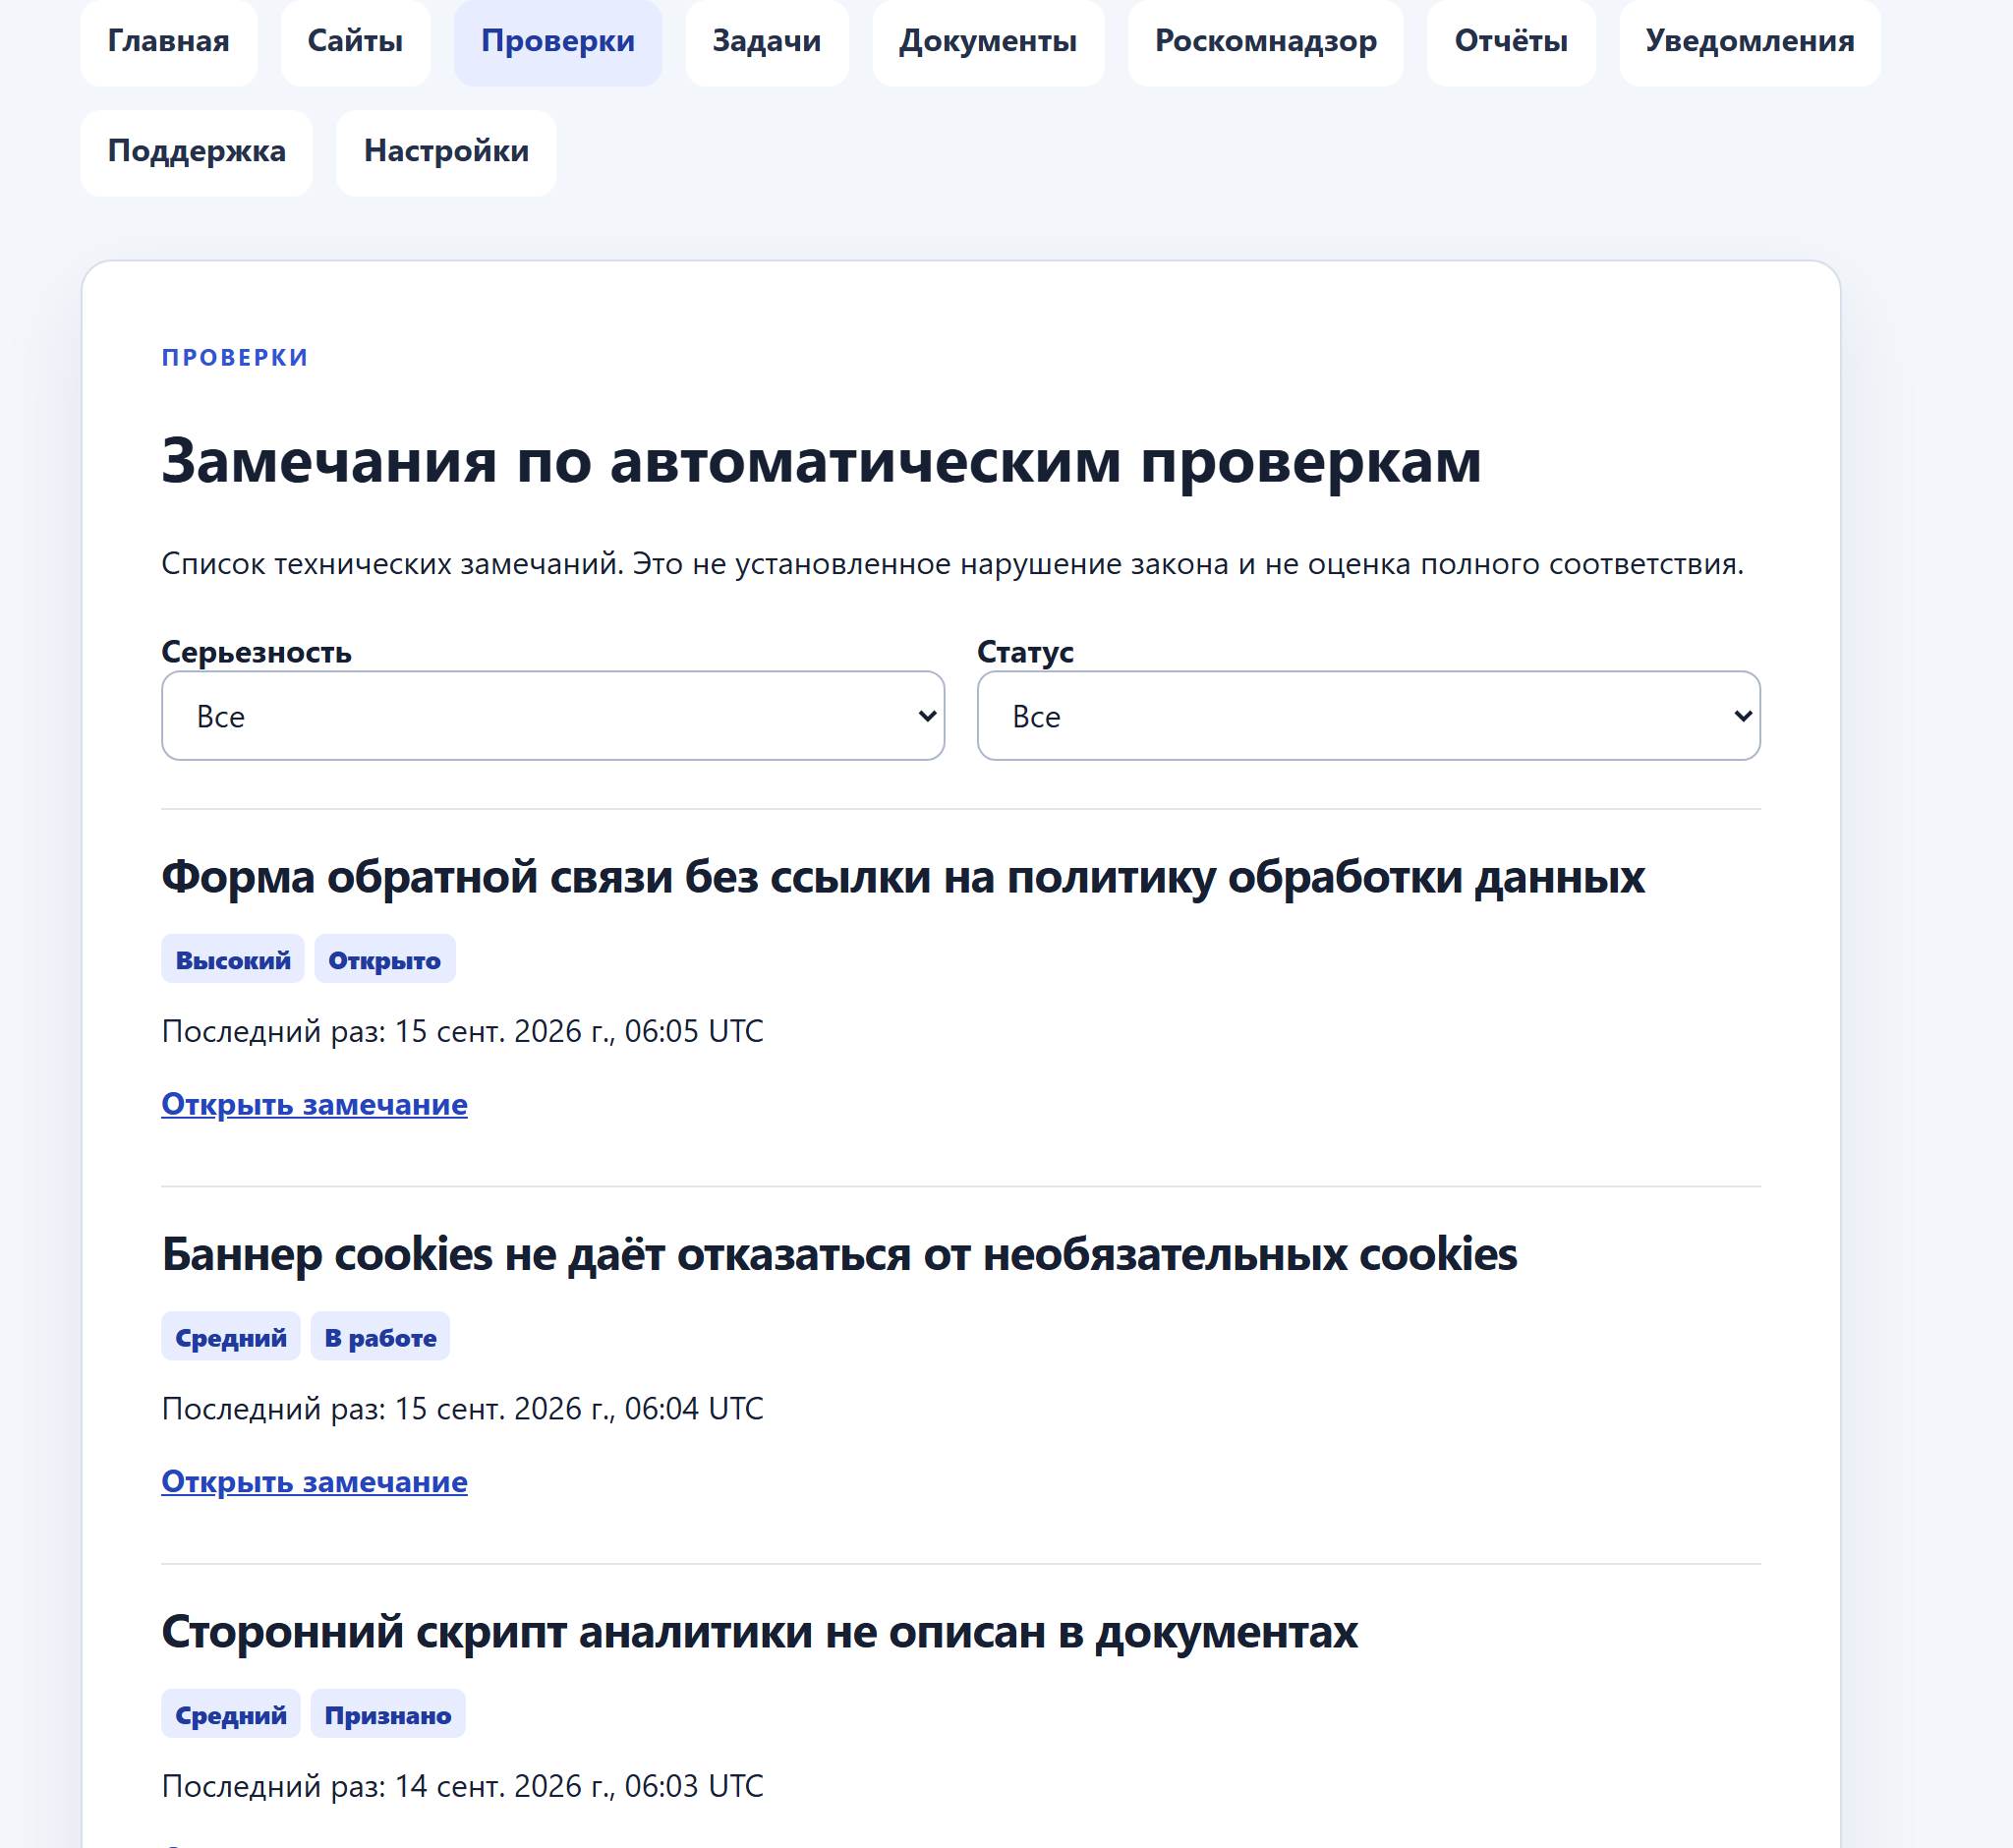2013x1848 pixels.
Task: Click the В работе status badge
Action: pyautogui.click(x=380, y=1337)
